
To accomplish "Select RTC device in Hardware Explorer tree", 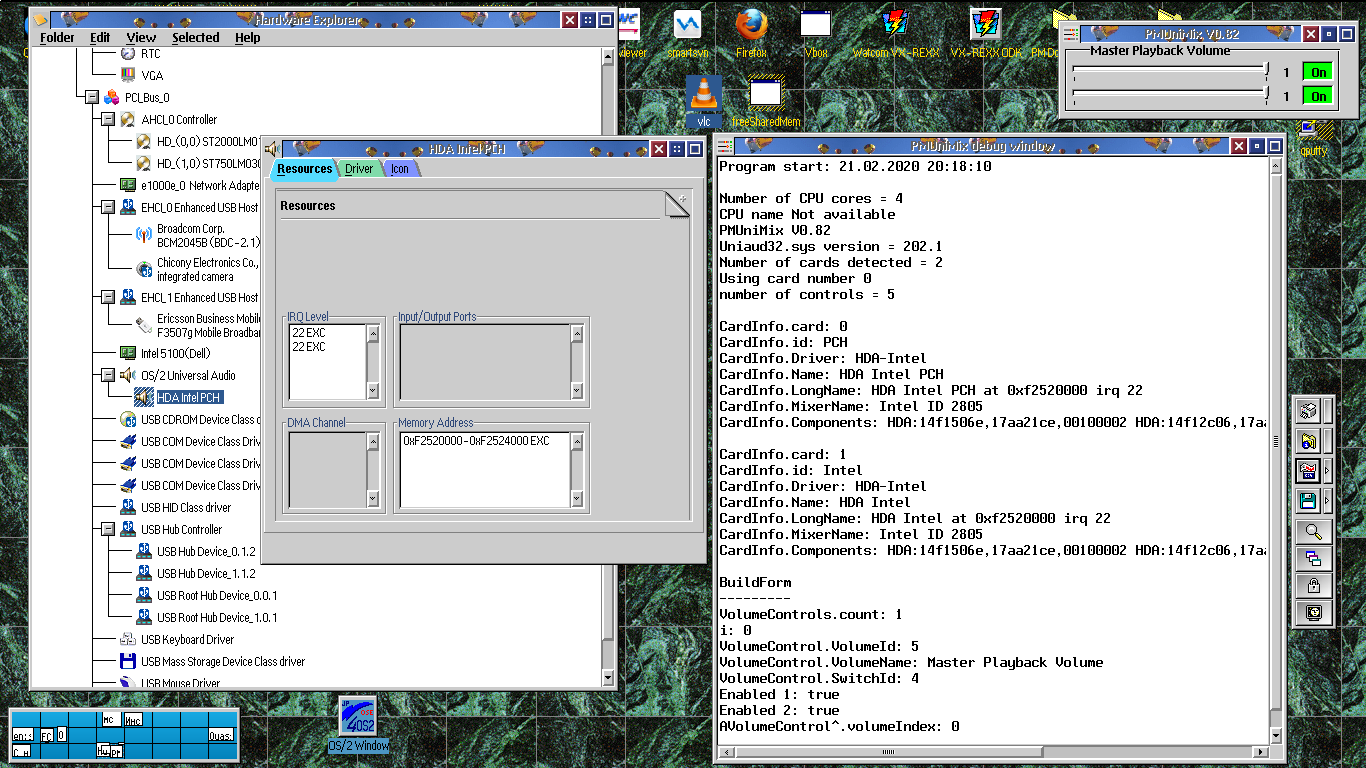I will (140, 53).
